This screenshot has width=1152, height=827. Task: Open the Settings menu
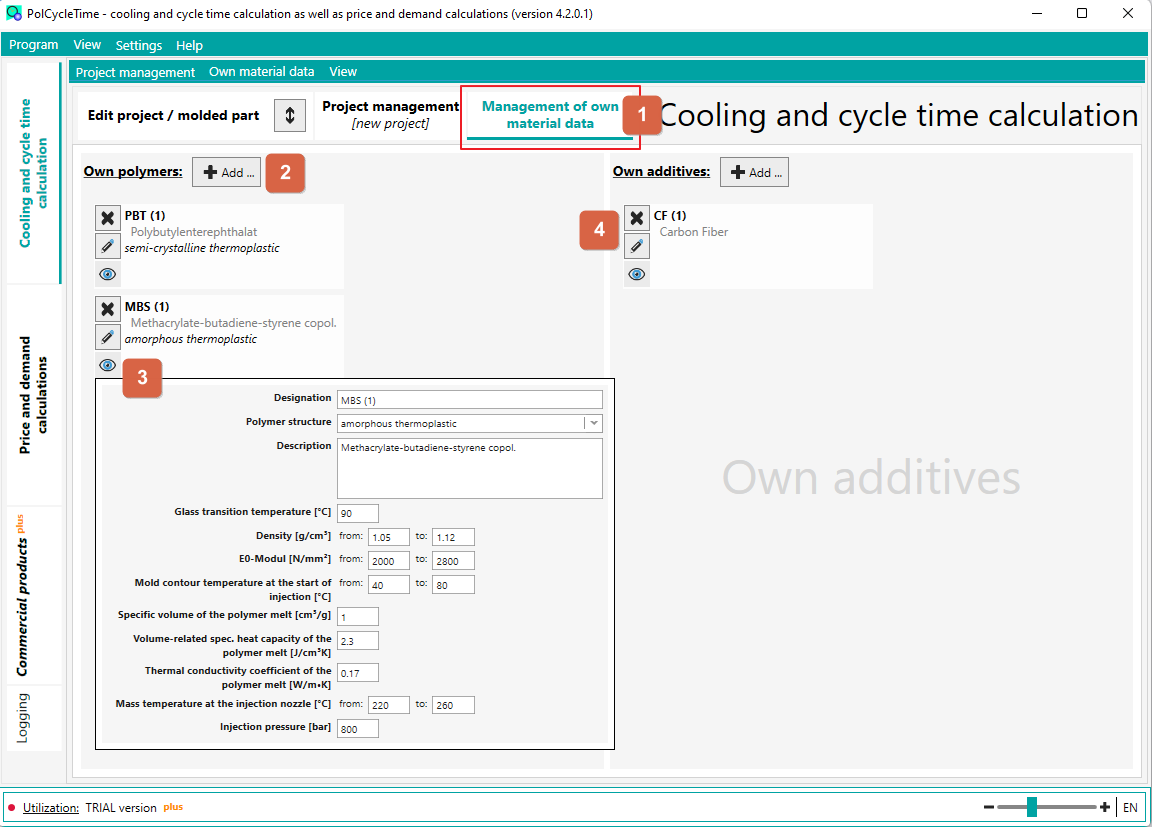tap(139, 46)
